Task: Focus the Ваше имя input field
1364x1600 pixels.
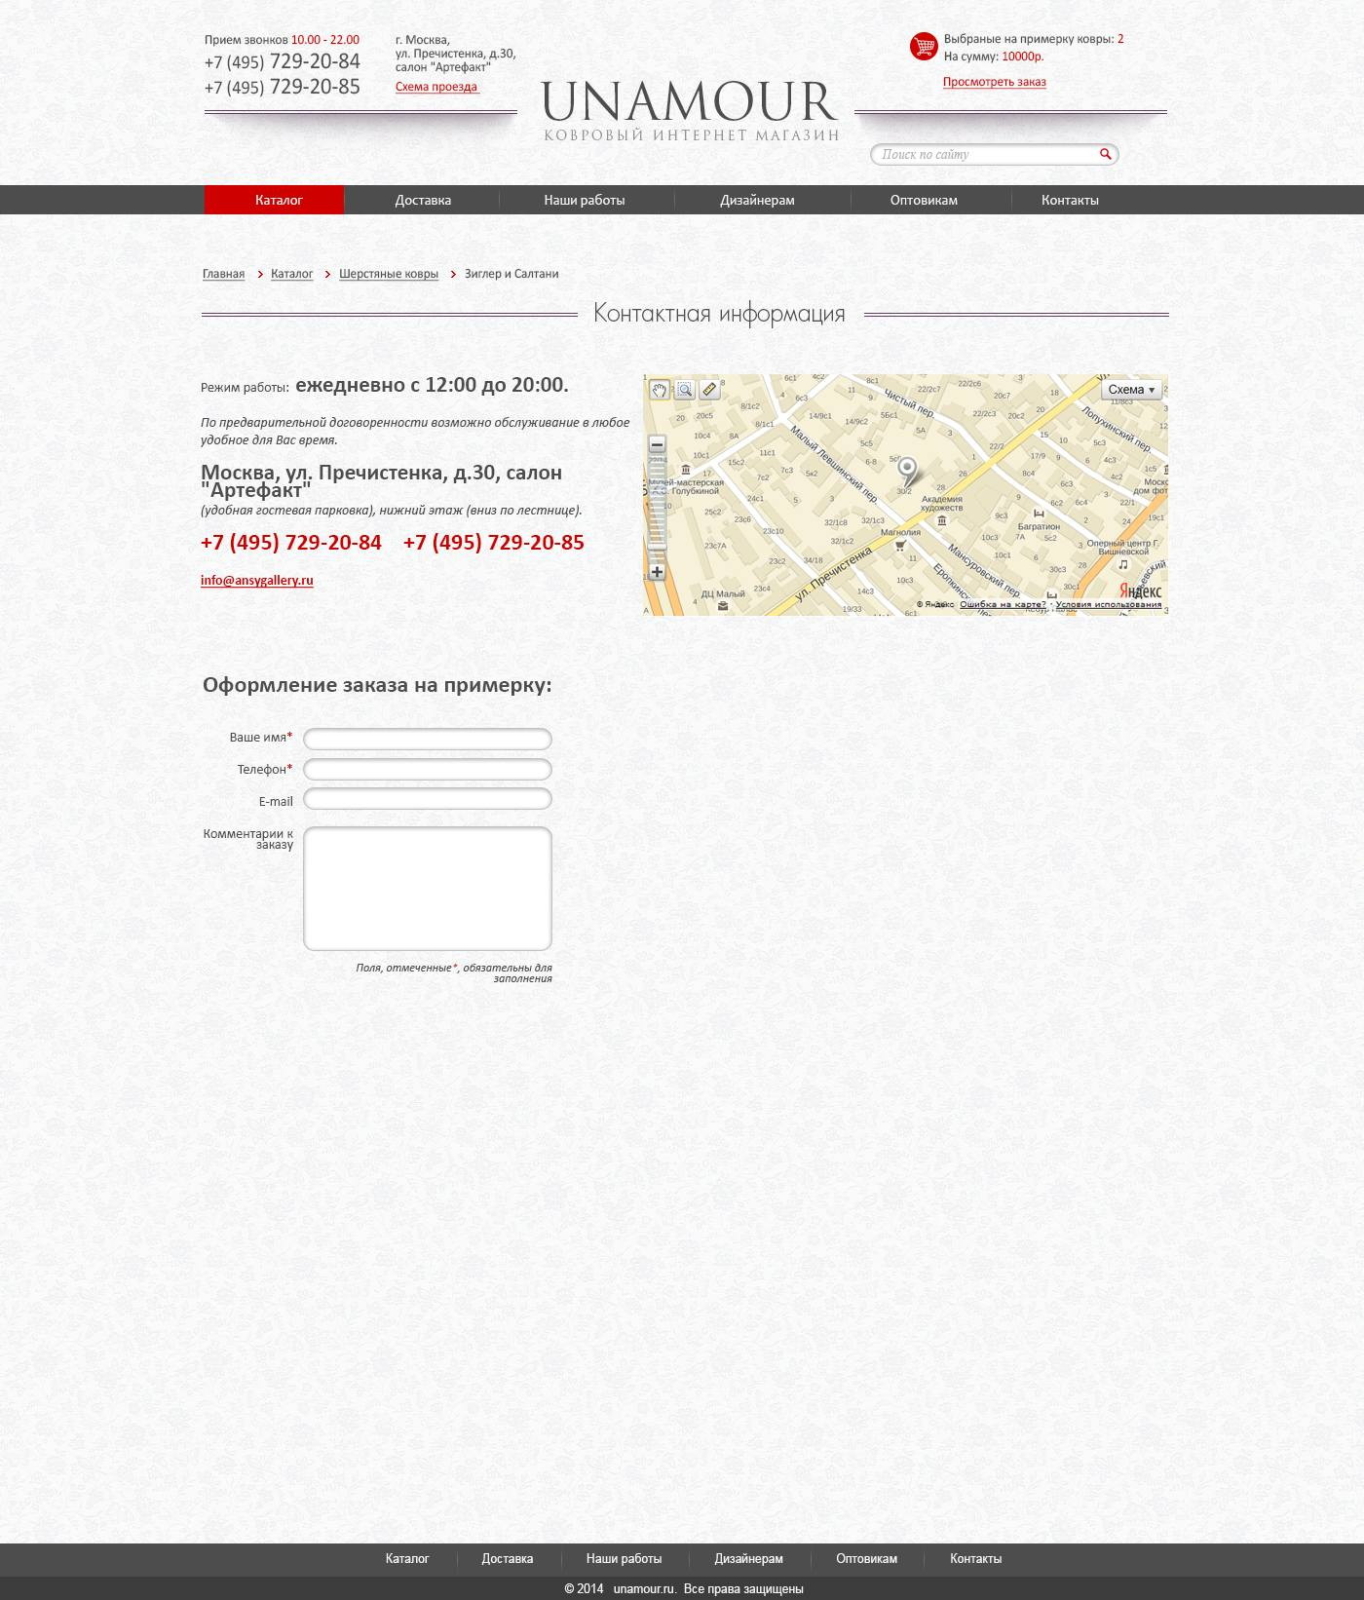Action: [427, 739]
